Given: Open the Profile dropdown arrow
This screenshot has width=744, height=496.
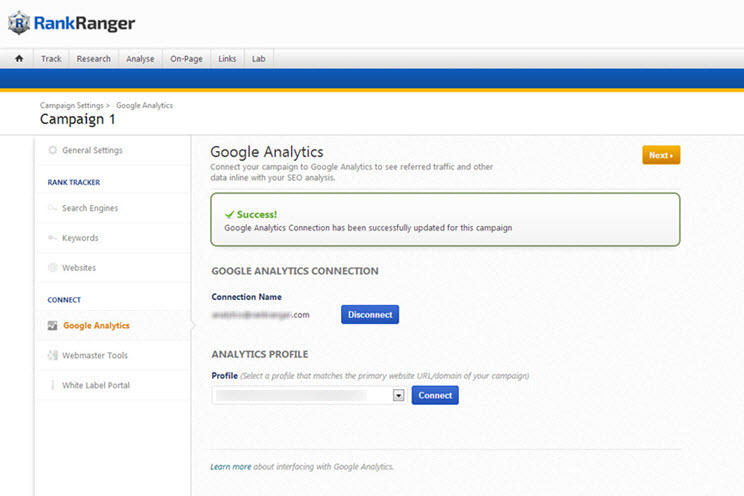Looking at the screenshot, I should click(399, 395).
